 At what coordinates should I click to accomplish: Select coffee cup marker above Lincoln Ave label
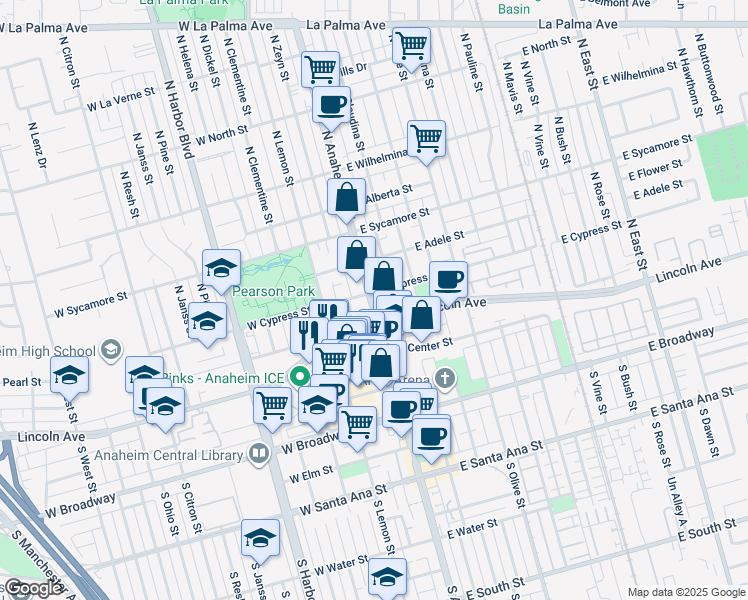pyautogui.click(x=448, y=281)
